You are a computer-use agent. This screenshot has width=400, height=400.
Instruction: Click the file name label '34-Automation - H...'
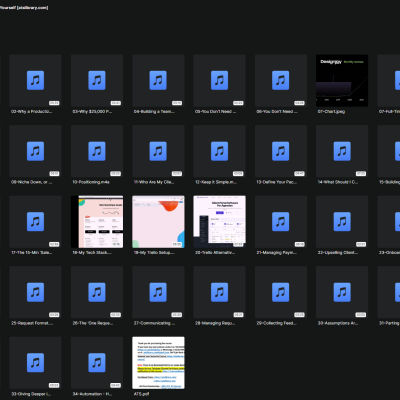pos(92,394)
